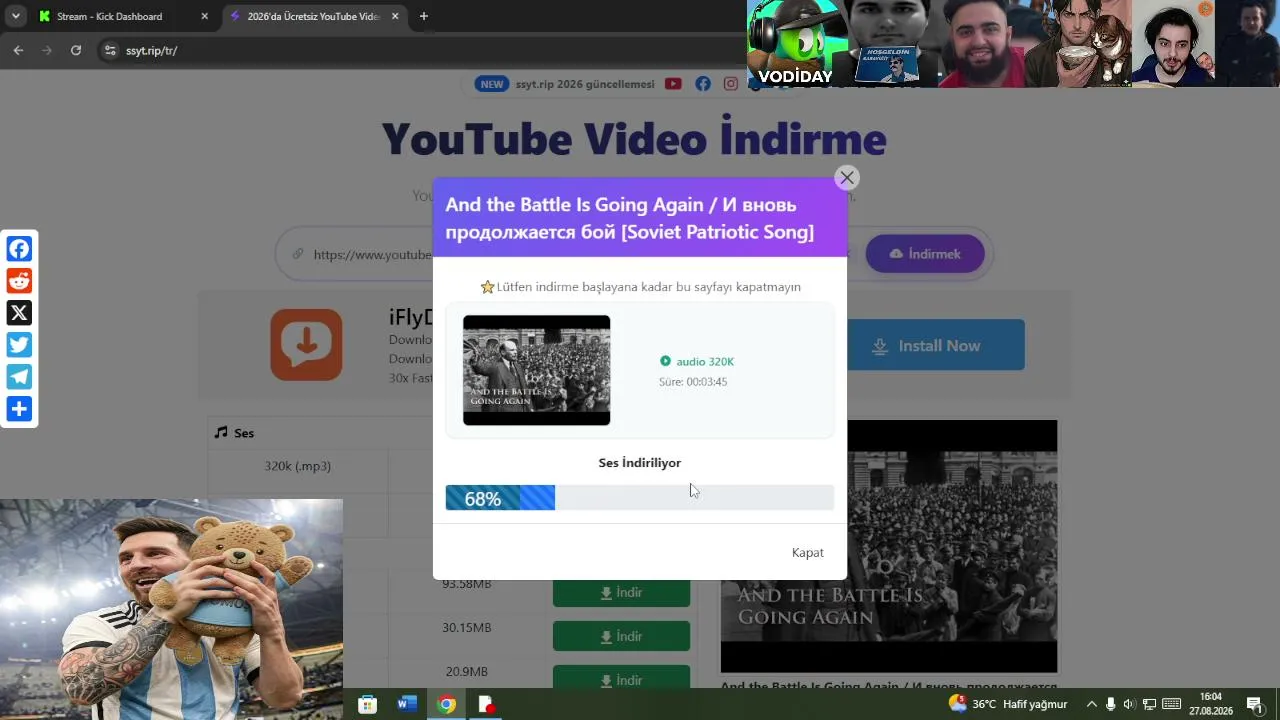
Task: View site information icon in address bar
Action: [x=110, y=50]
